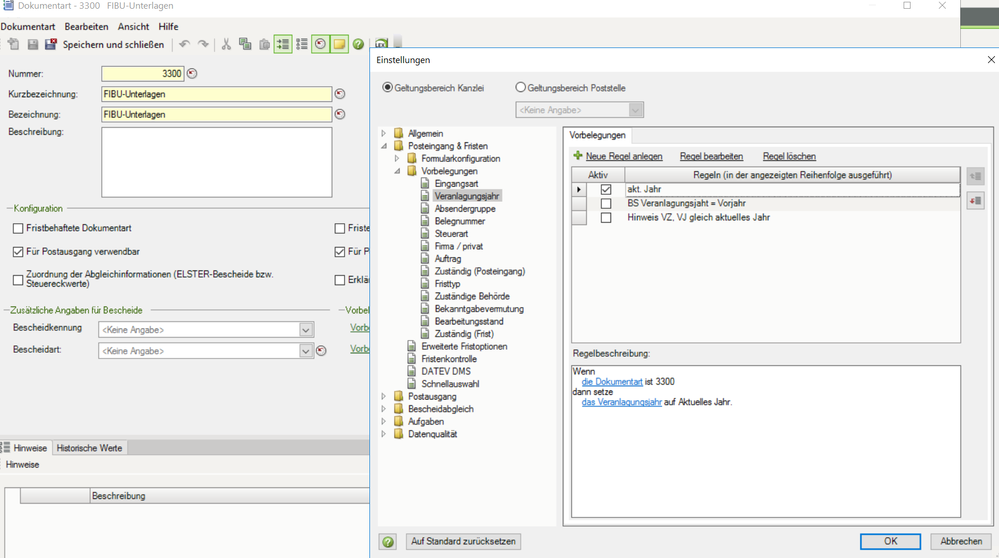Click the redo arrow icon
The height and width of the screenshot is (558, 999).
[203, 44]
